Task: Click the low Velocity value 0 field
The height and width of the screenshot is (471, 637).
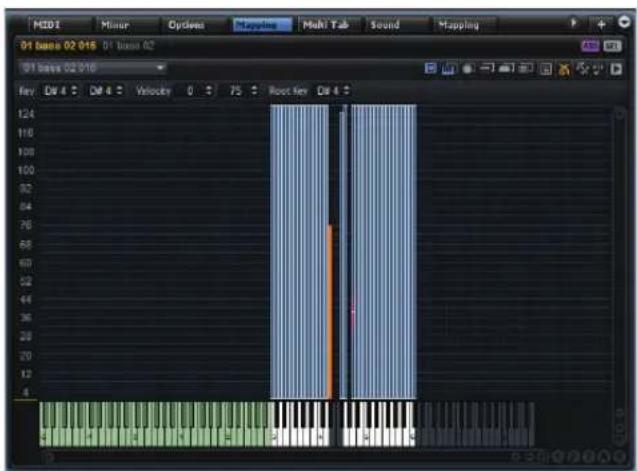Action: click(190, 91)
